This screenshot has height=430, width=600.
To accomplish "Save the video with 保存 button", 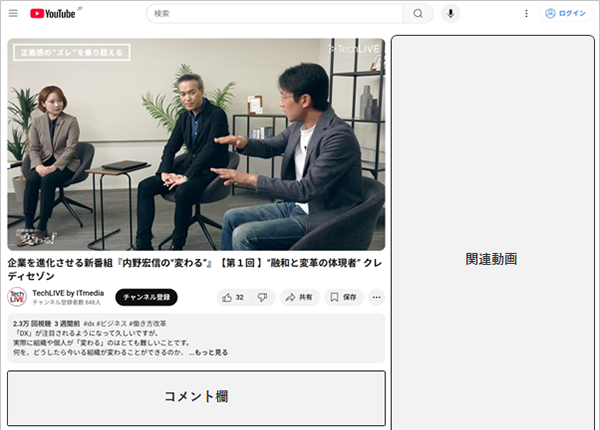I will [344, 297].
